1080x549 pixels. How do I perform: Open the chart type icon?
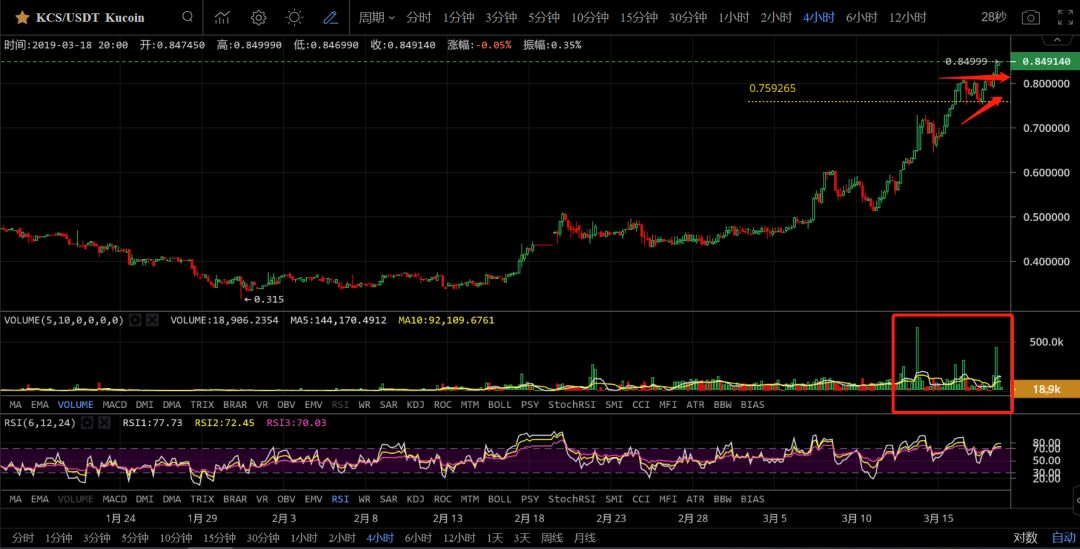(x=222, y=17)
